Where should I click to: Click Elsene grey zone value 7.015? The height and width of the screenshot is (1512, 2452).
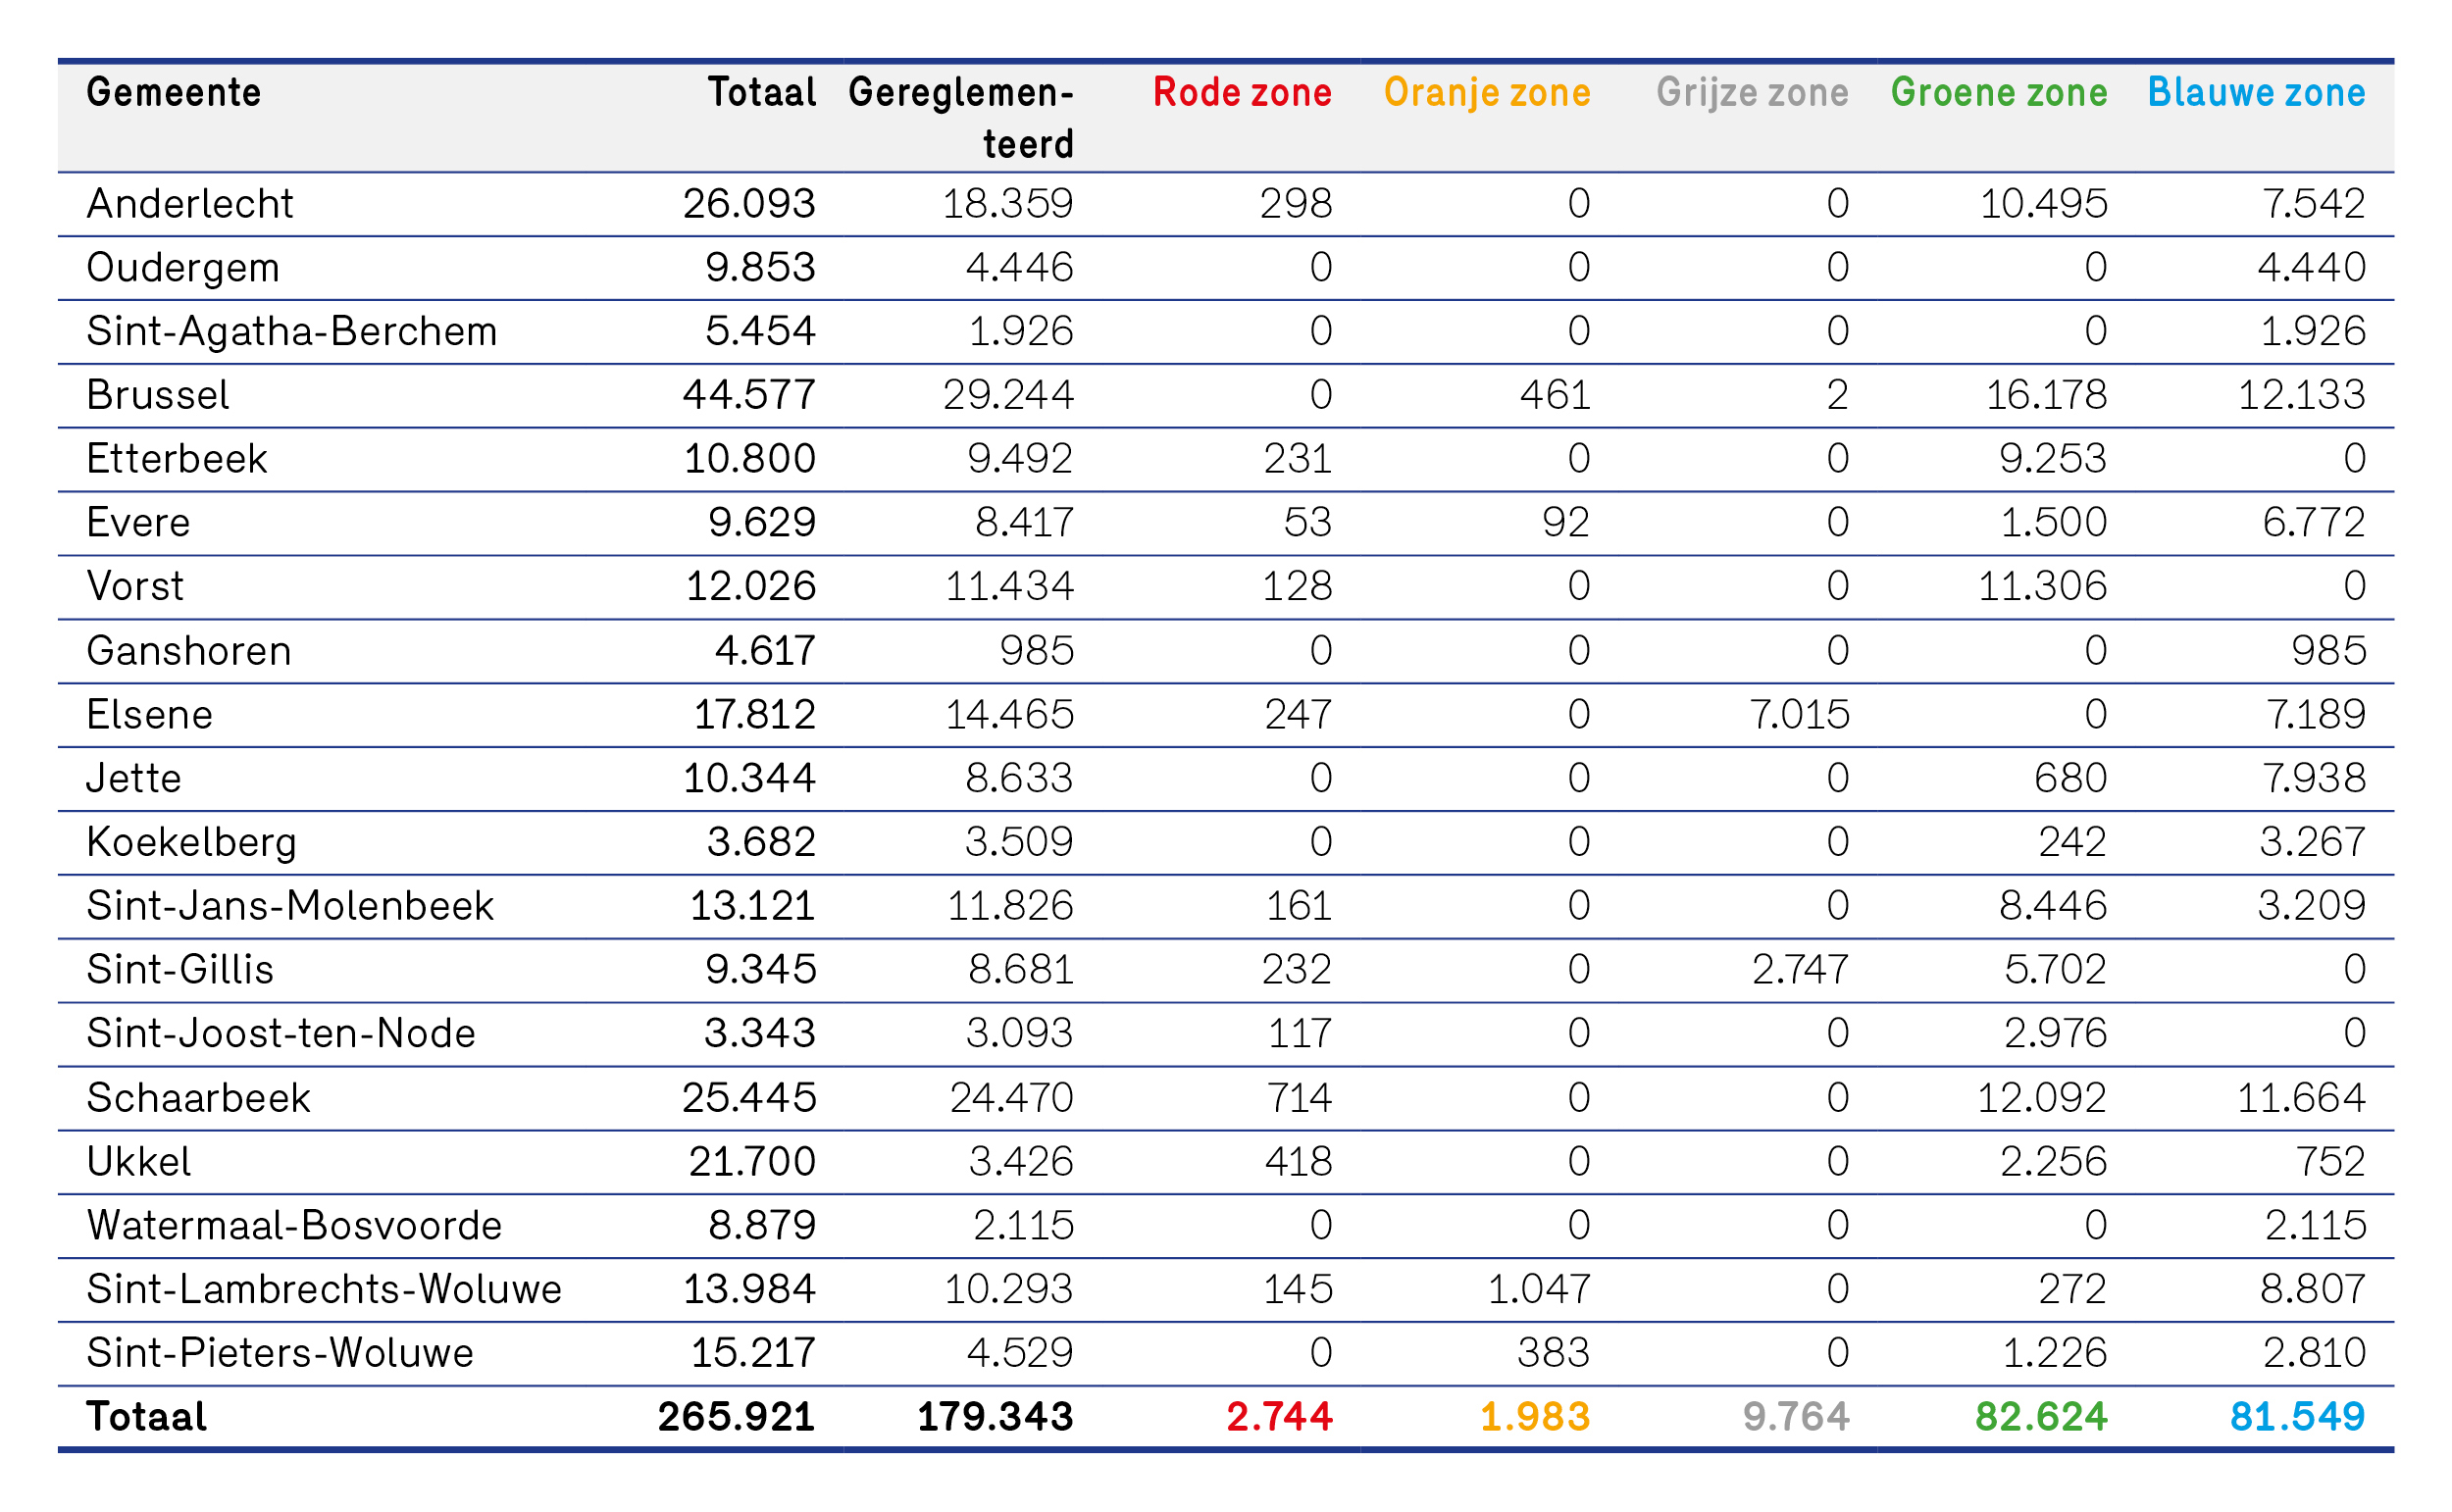1800,715
